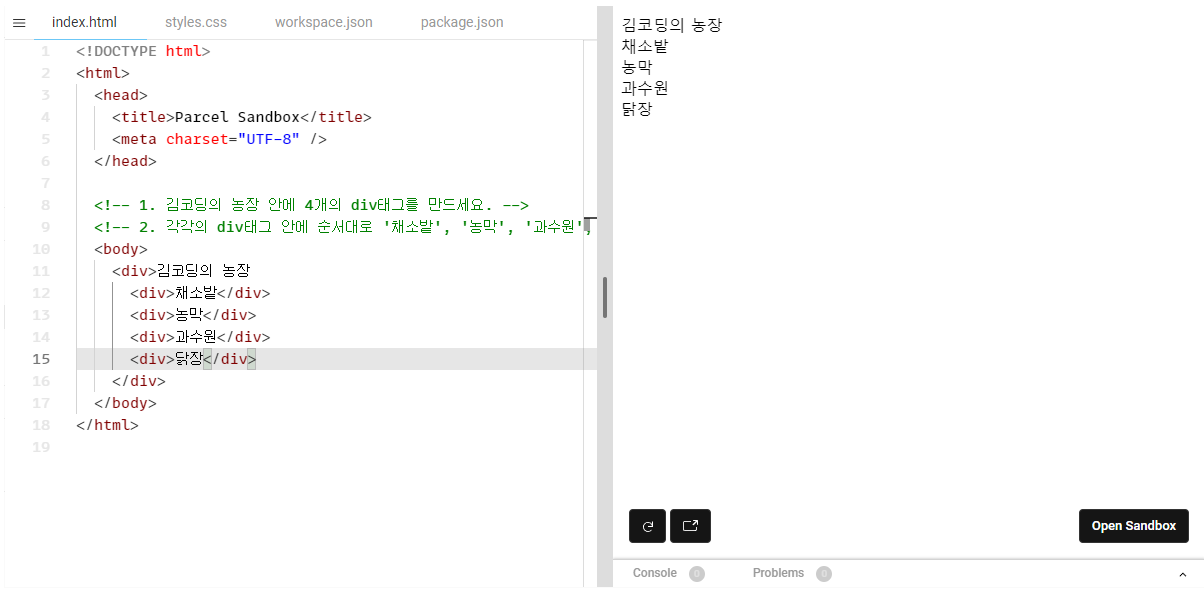Click the closing </head> tag line

[x=125, y=161]
